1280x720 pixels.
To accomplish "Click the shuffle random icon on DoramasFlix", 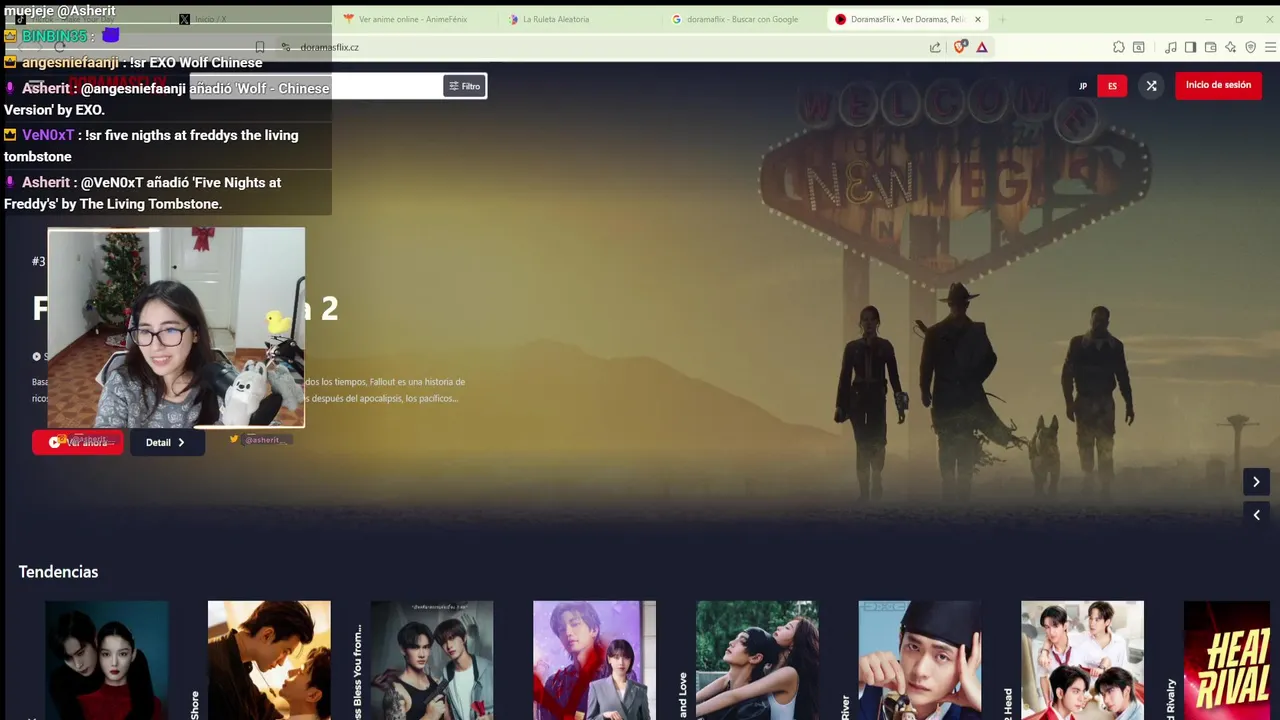I will click(1151, 86).
